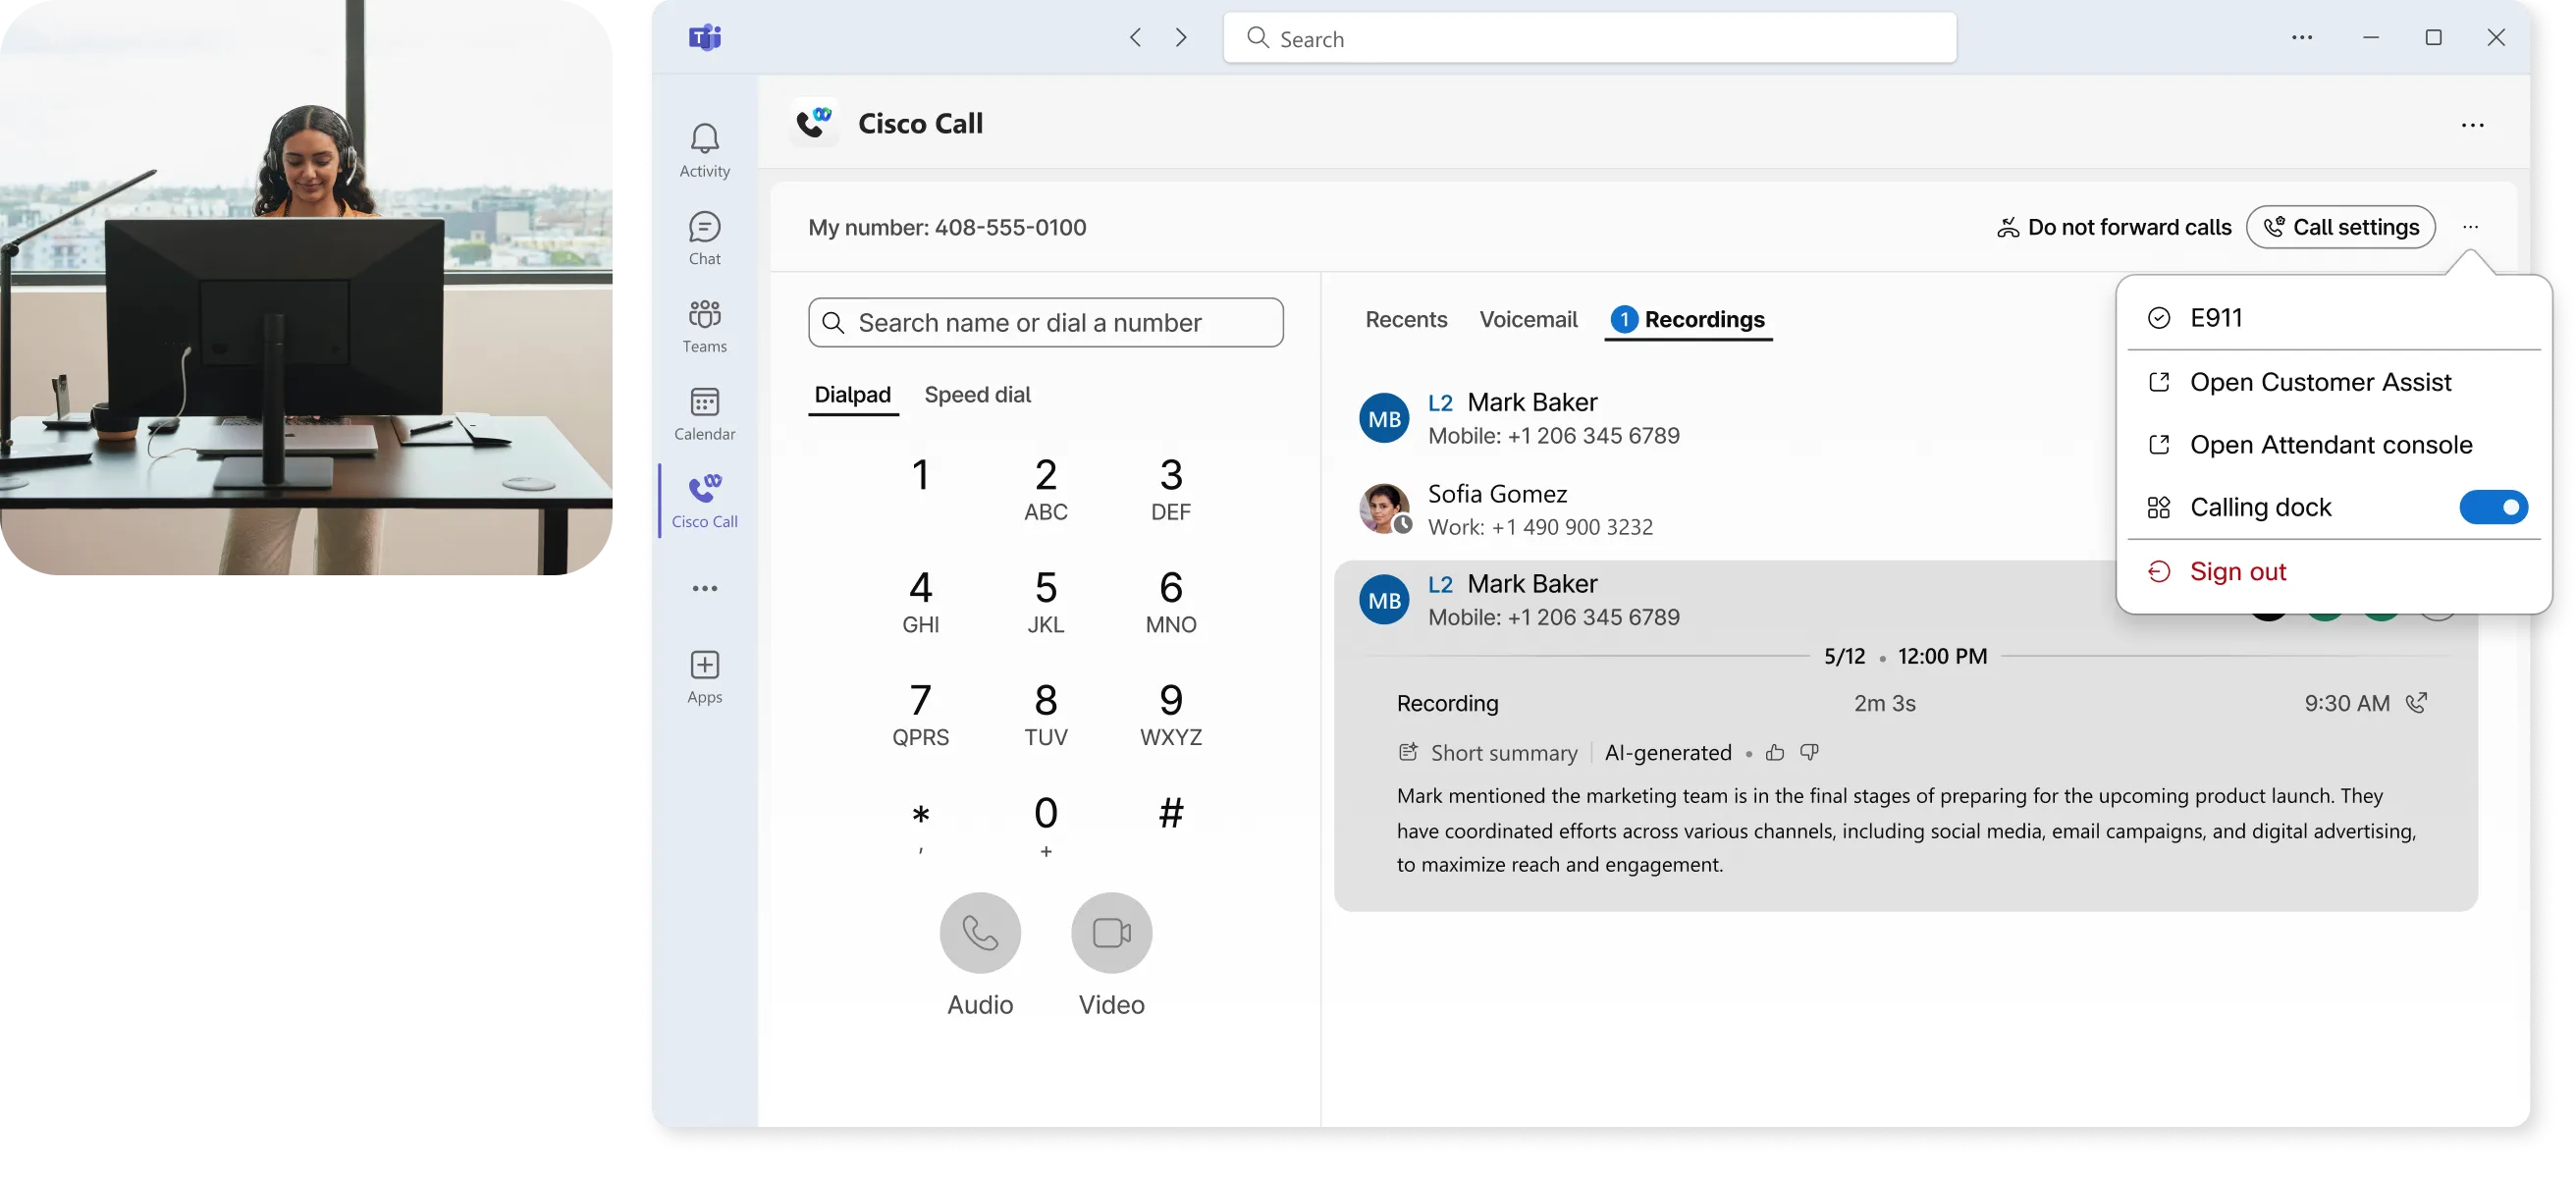
Task: Select the Dialpad tab
Action: [x=852, y=395]
